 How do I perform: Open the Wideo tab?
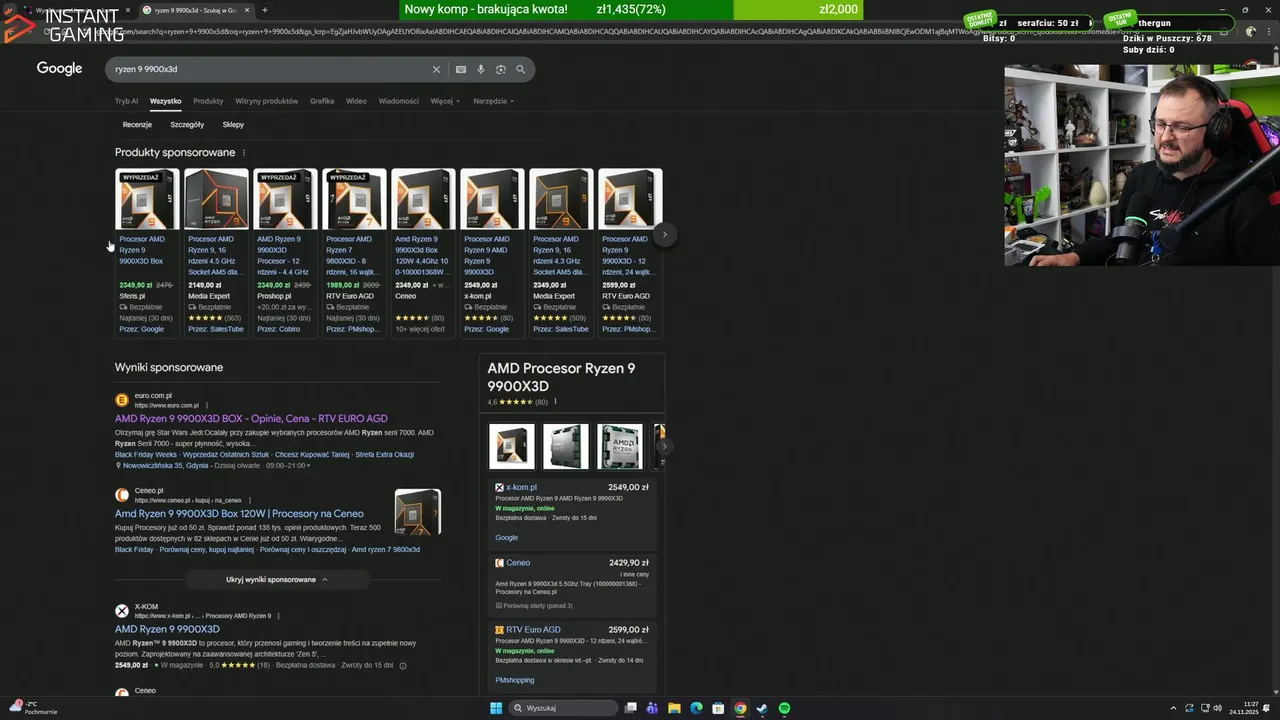(356, 101)
